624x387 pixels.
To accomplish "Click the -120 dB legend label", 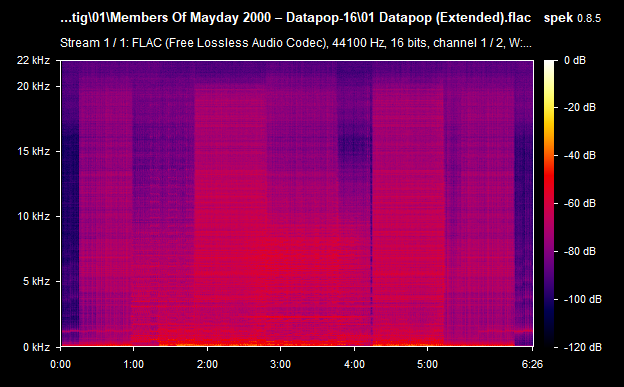I will coord(583,347).
